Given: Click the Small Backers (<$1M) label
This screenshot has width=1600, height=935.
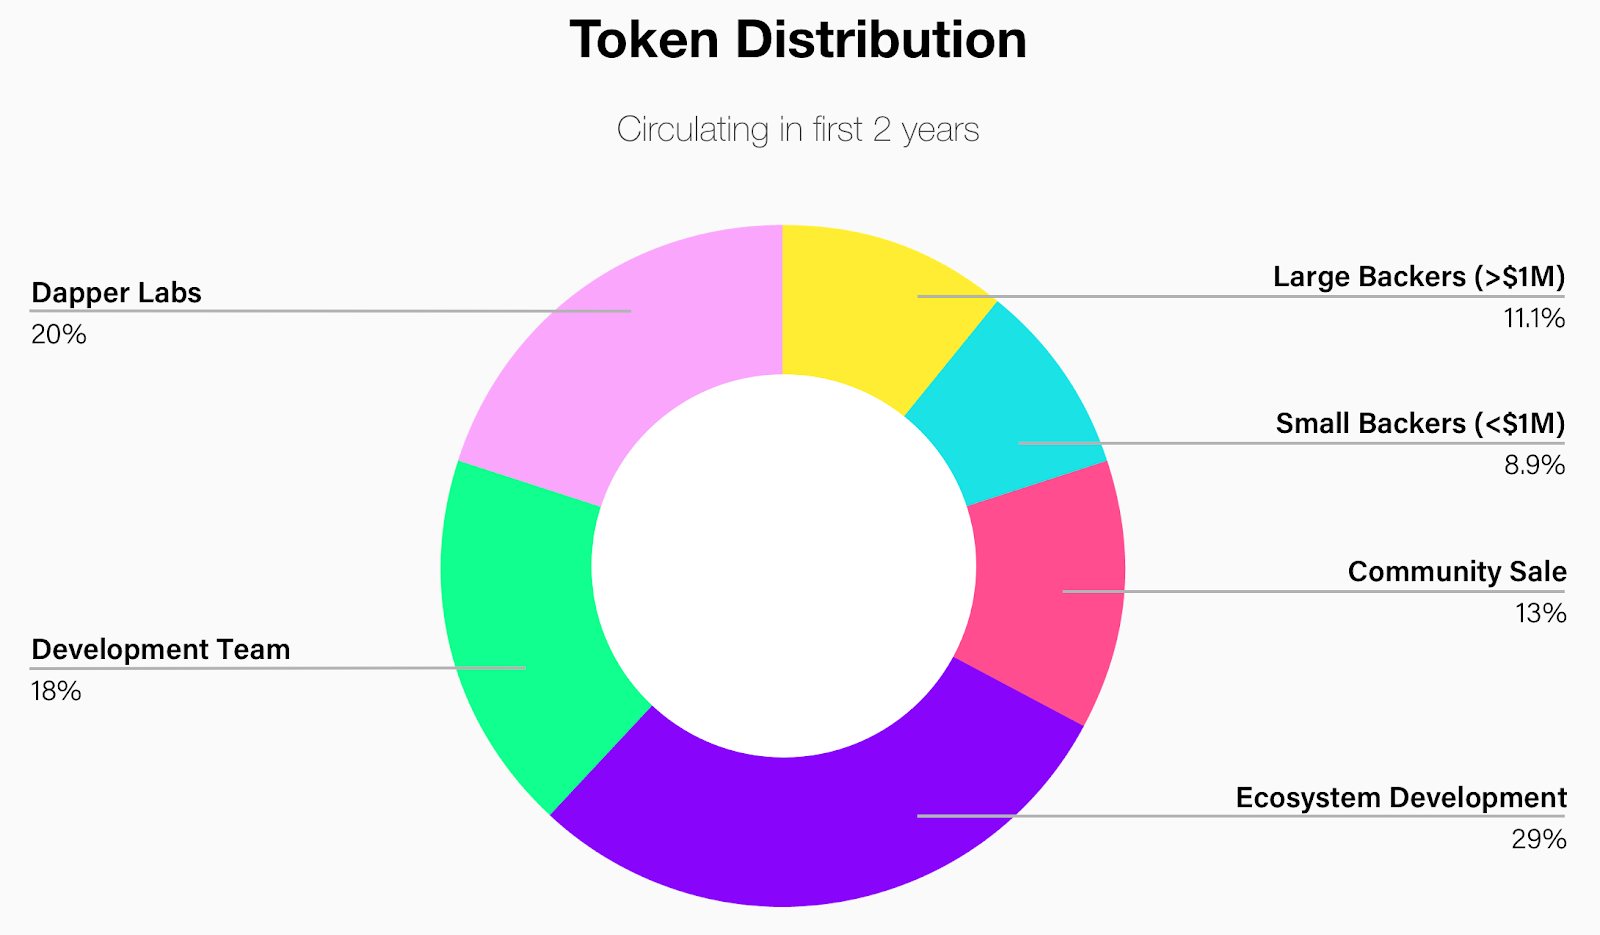Looking at the screenshot, I should 1420,424.
